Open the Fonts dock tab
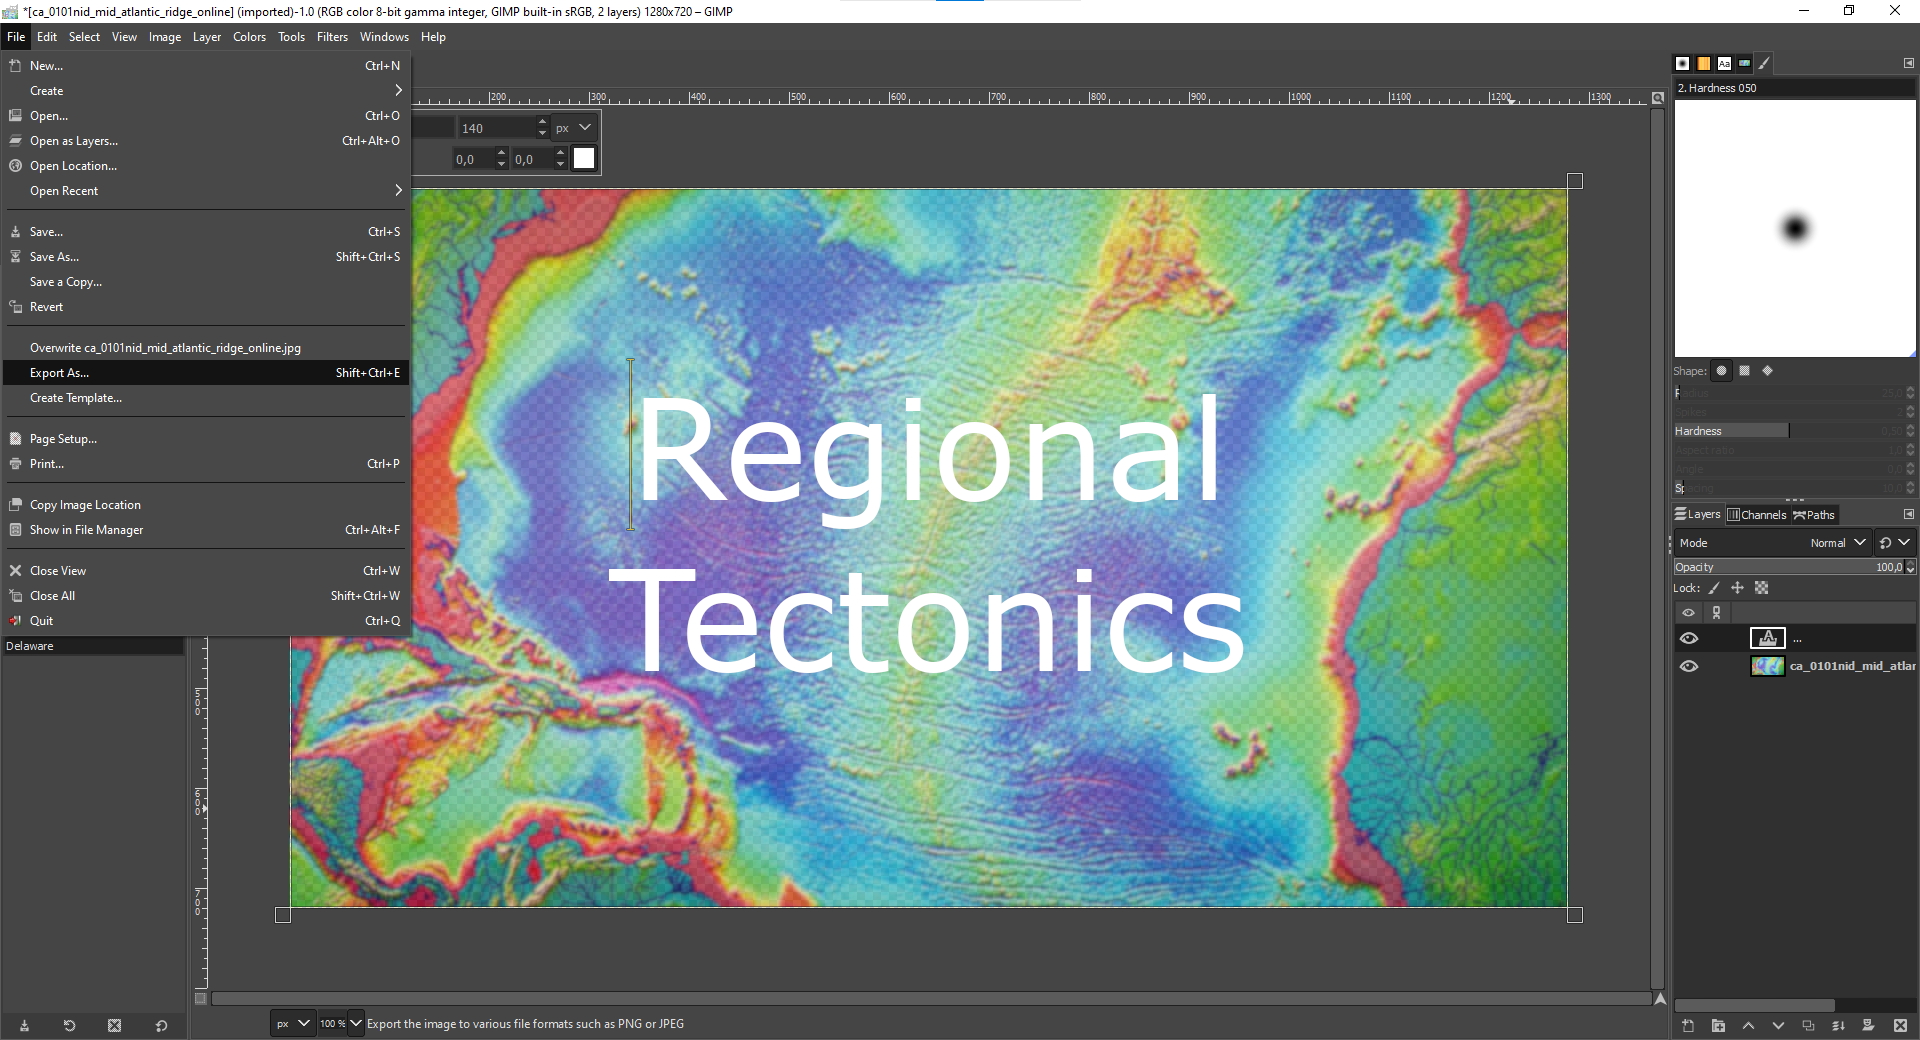Image resolution: width=1920 pixels, height=1040 pixels. [x=1724, y=63]
